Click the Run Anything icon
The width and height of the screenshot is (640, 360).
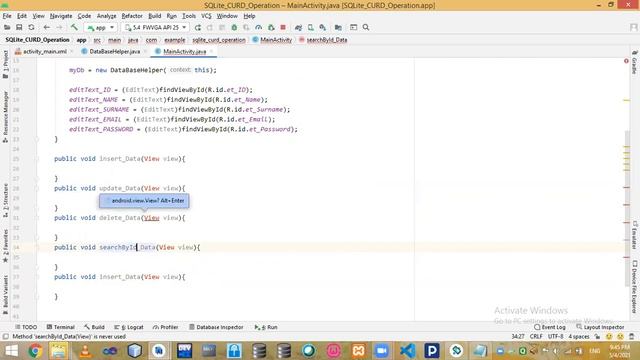click(x=353, y=27)
